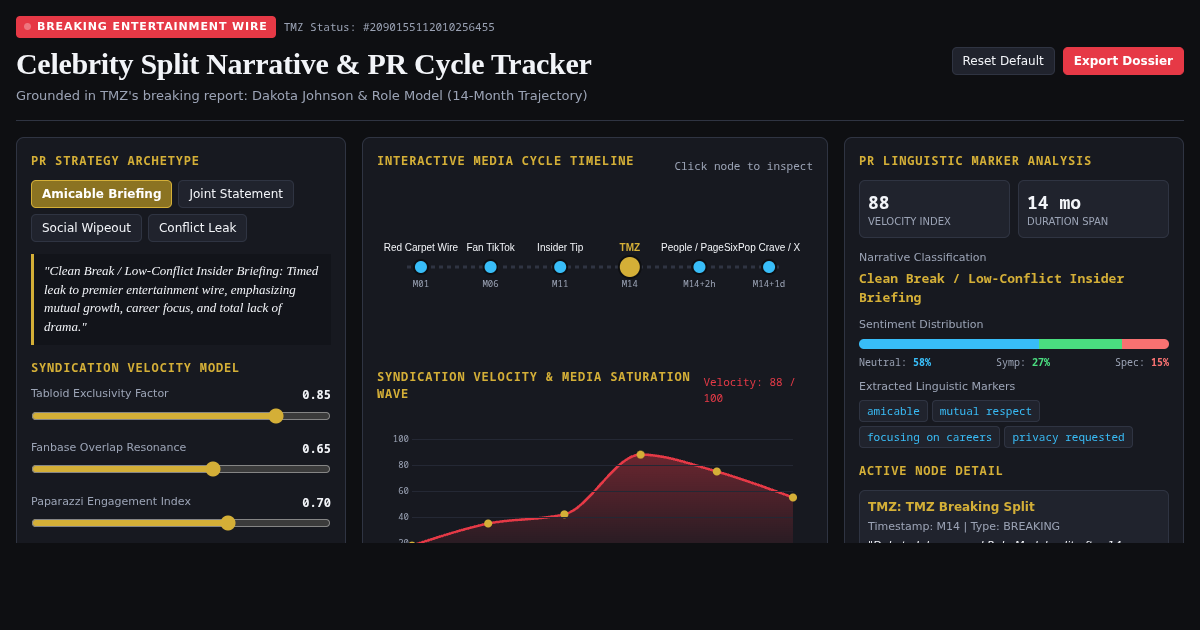Inspect the Insider Tip M11 node
The image size is (1200, 630).
point(560,267)
